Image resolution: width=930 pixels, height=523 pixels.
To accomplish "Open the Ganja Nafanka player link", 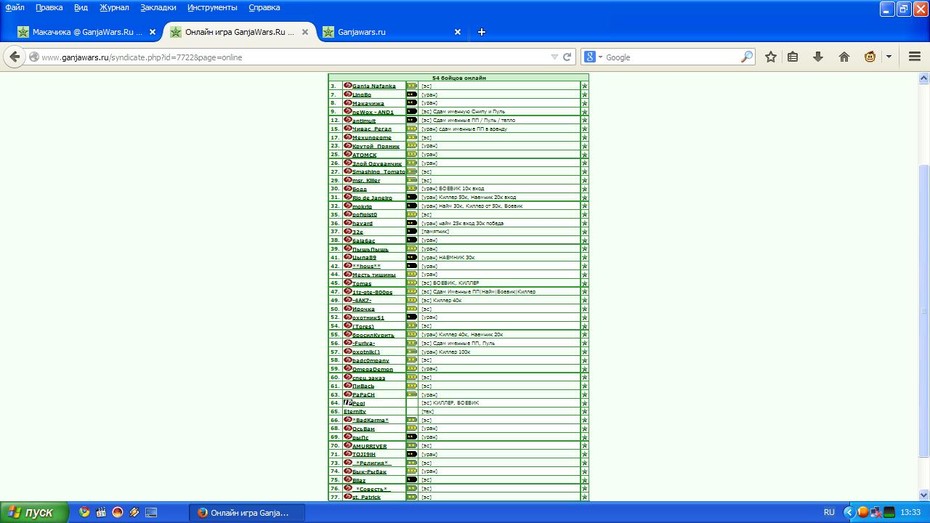I will [x=374, y=86].
